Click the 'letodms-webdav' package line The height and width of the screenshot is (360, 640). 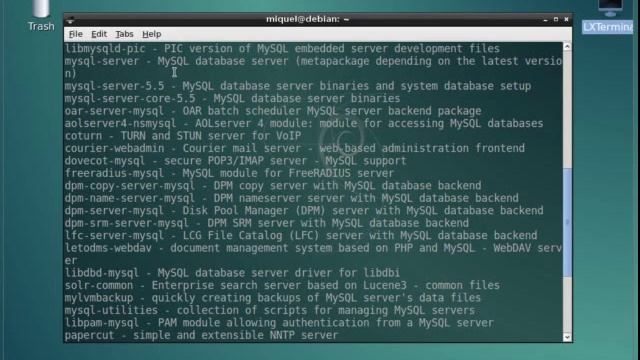pyautogui.click(x=313, y=254)
